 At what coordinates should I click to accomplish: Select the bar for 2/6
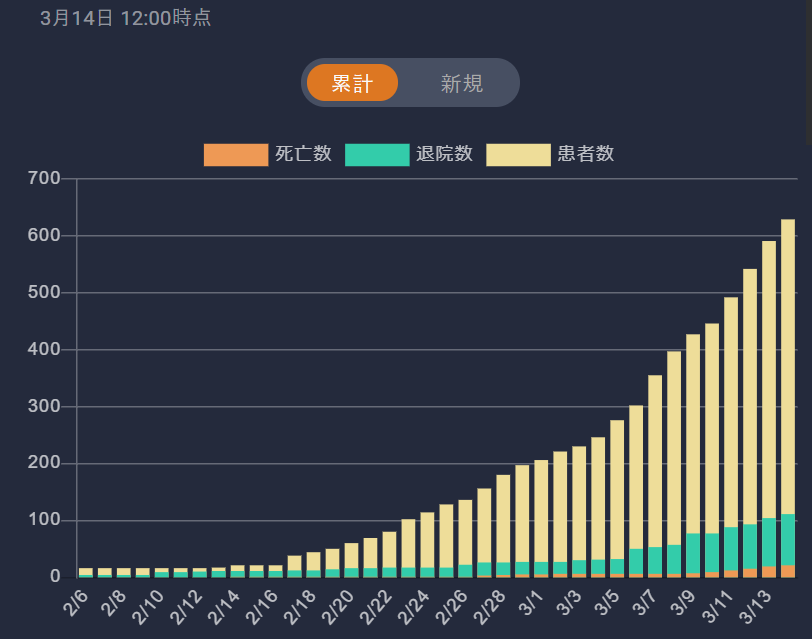click(x=86, y=573)
